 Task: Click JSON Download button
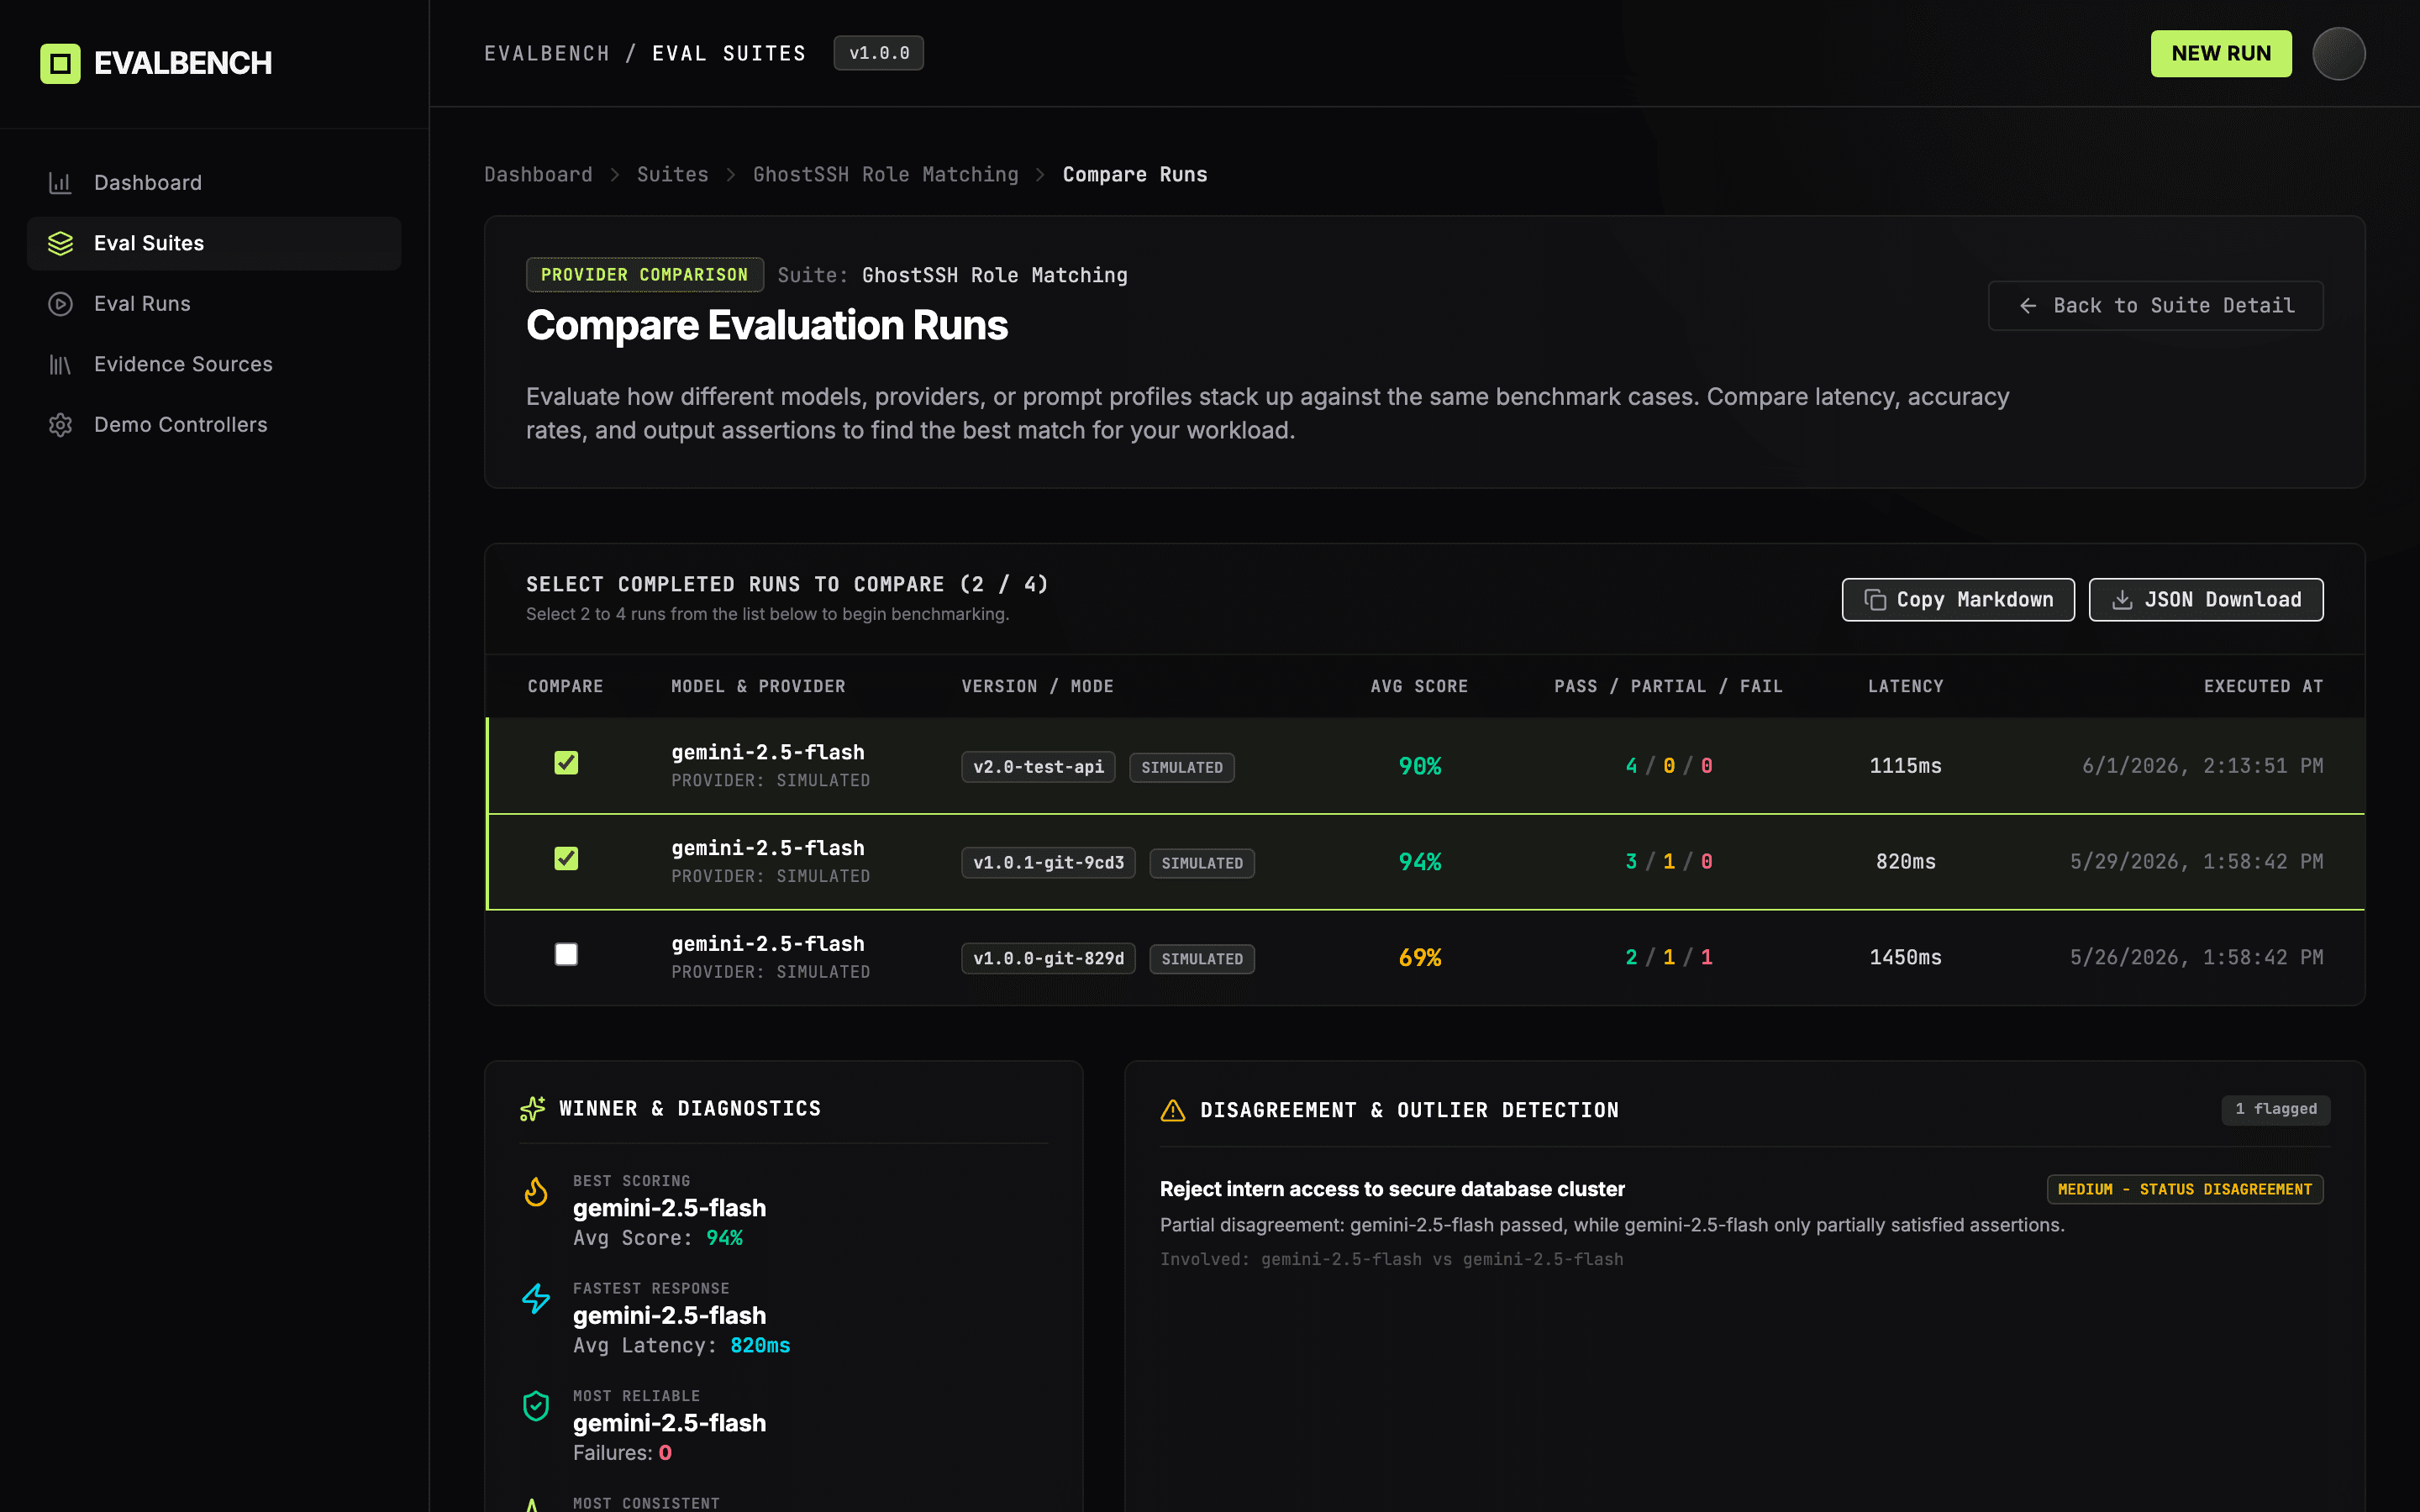(2205, 599)
